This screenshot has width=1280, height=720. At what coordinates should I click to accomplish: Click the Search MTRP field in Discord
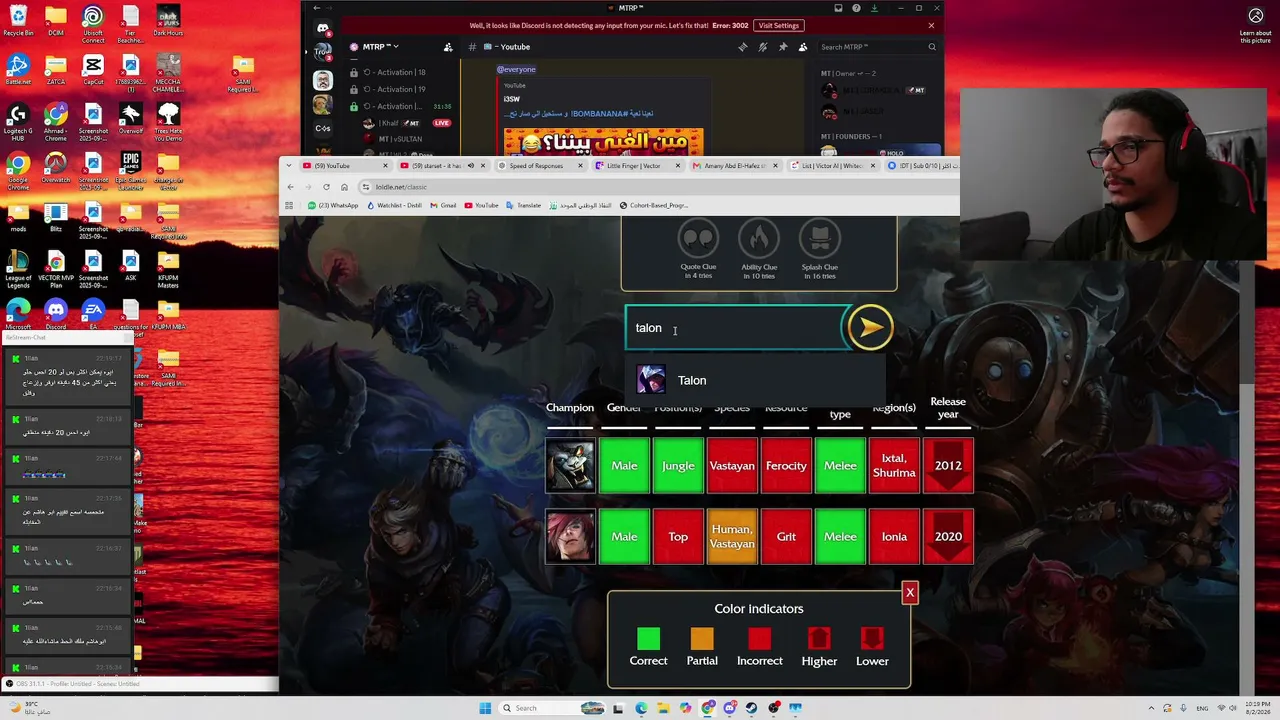[878, 47]
